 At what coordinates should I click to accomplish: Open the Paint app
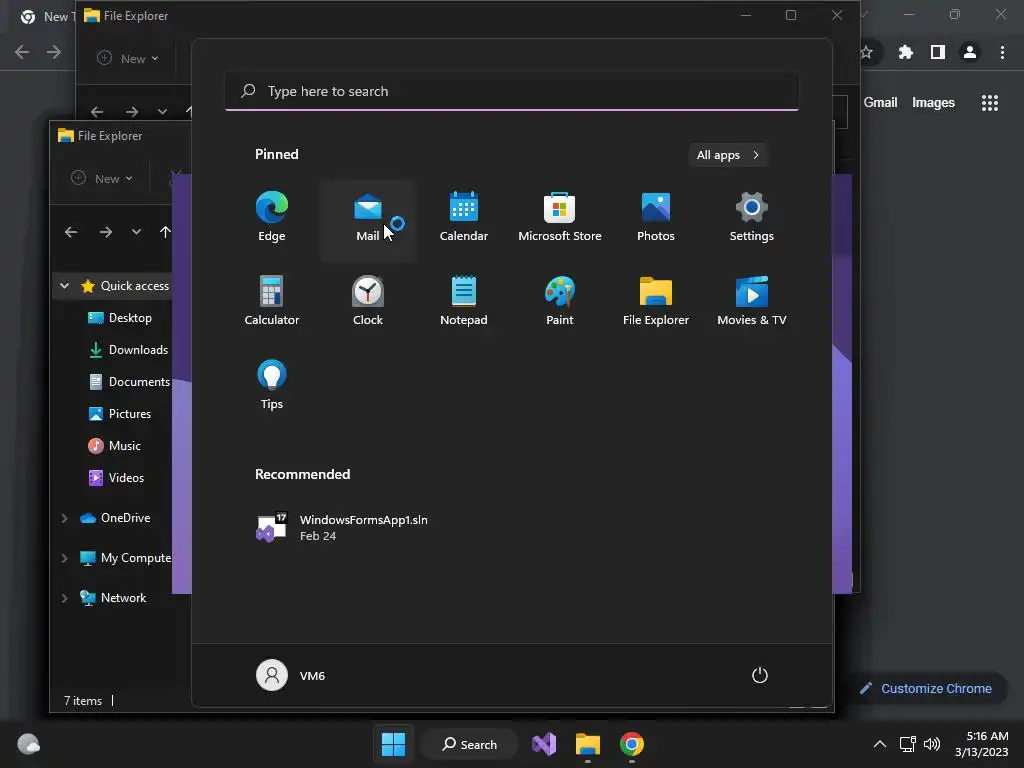[560, 301]
